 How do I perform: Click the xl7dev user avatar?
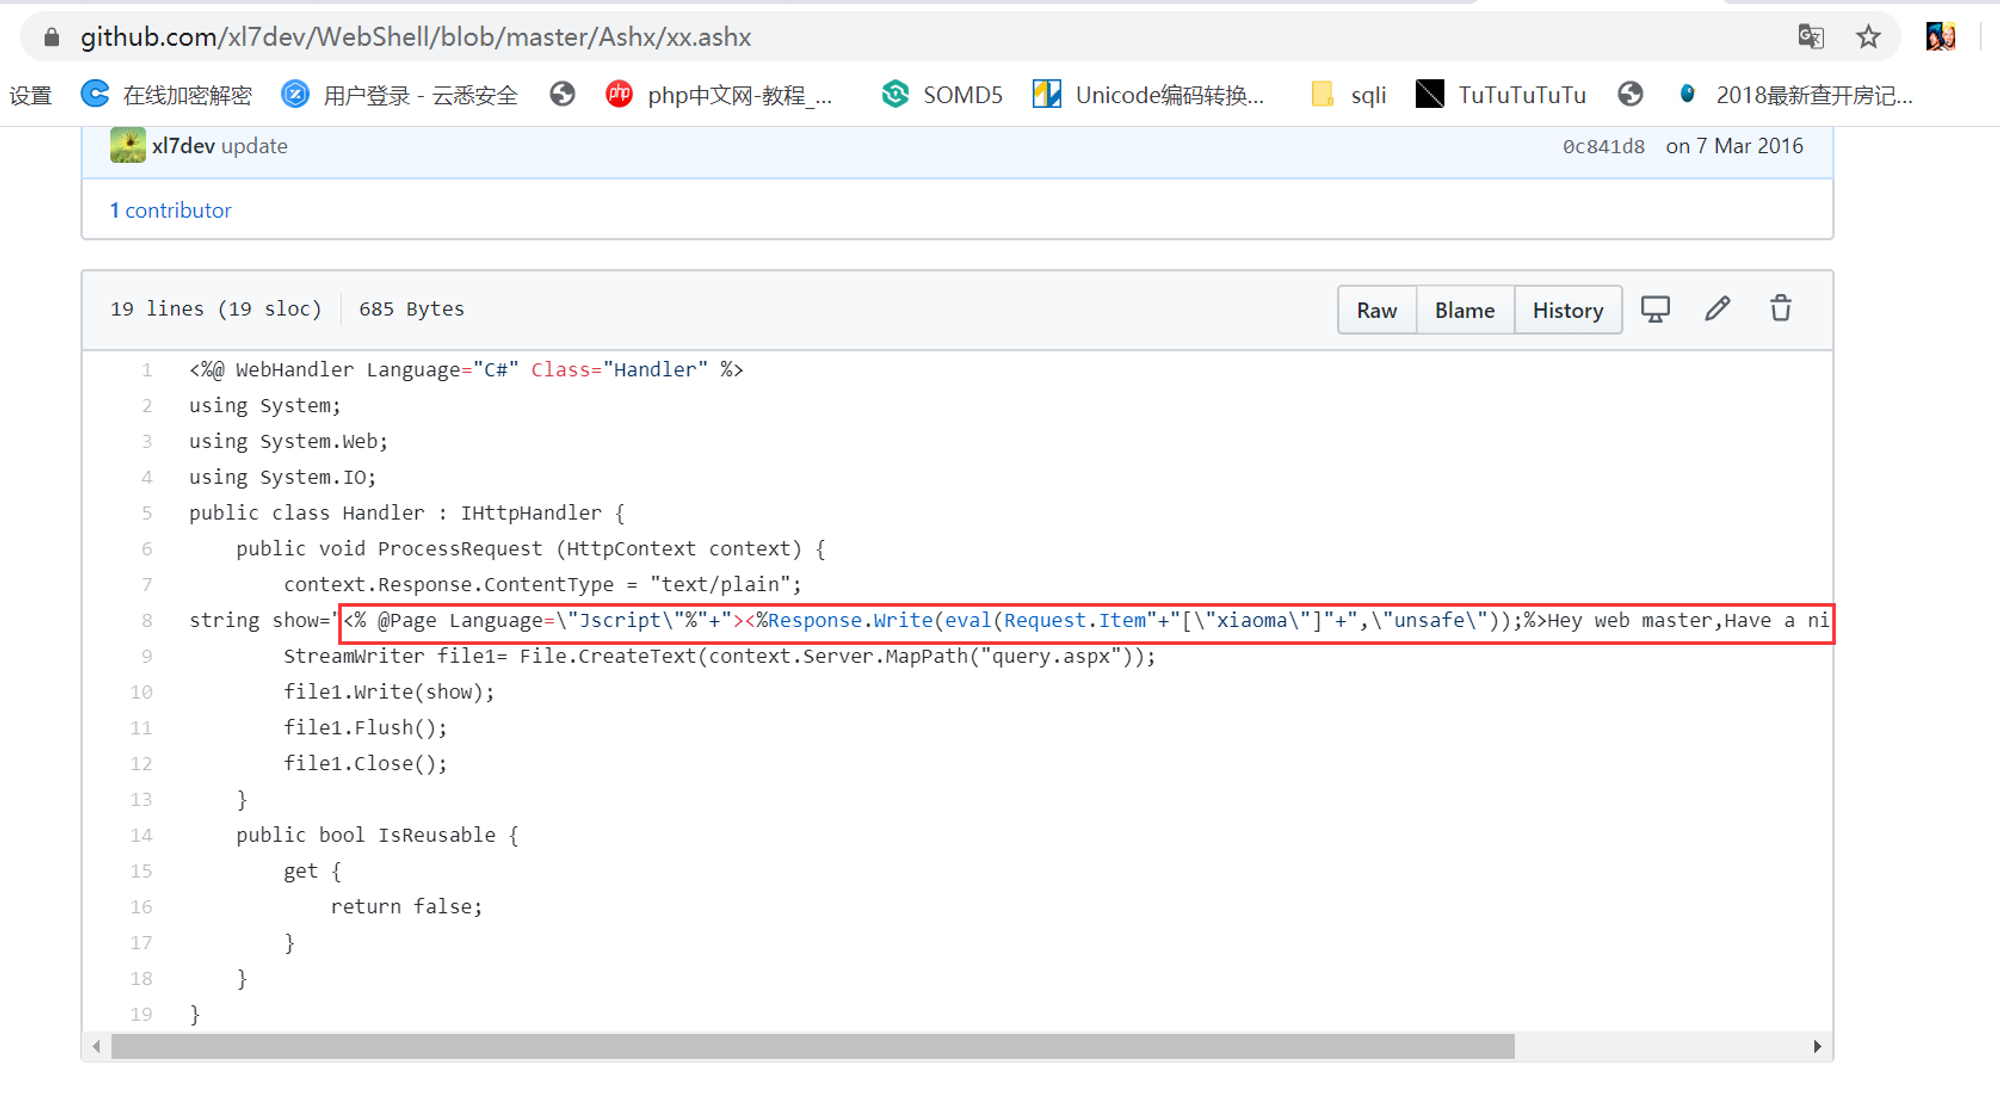pyautogui.click(x=127, y=146)
